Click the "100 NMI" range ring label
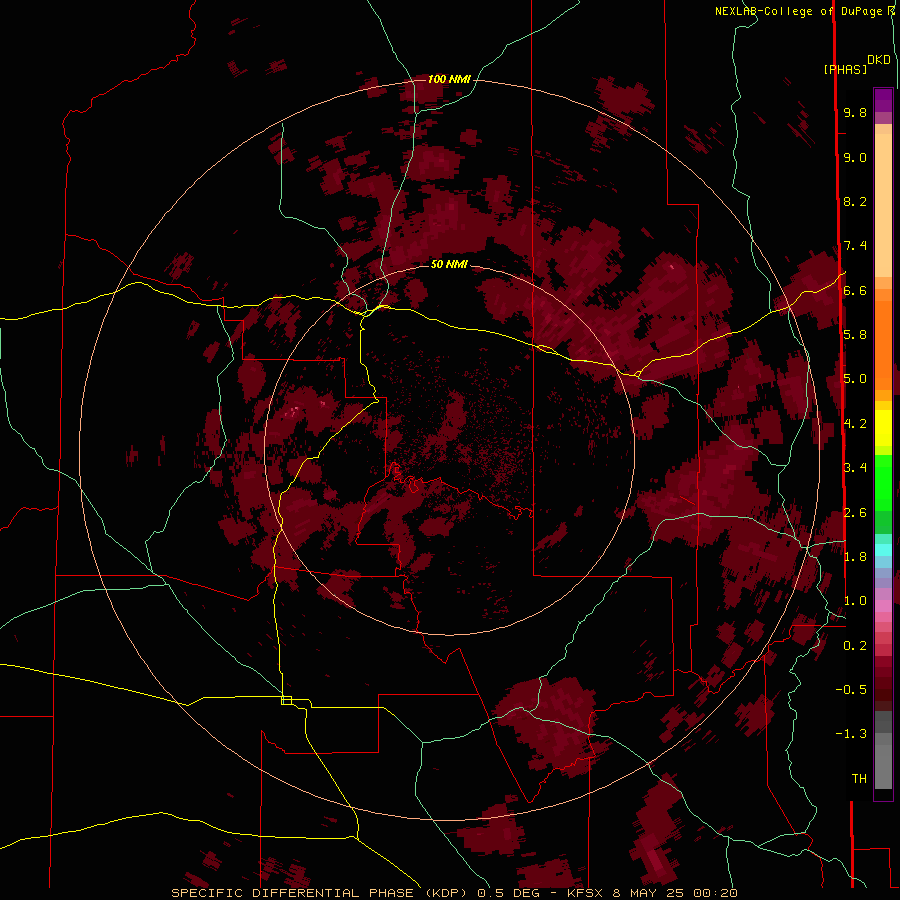Screen dimensions: 900x900 (449, 79)
